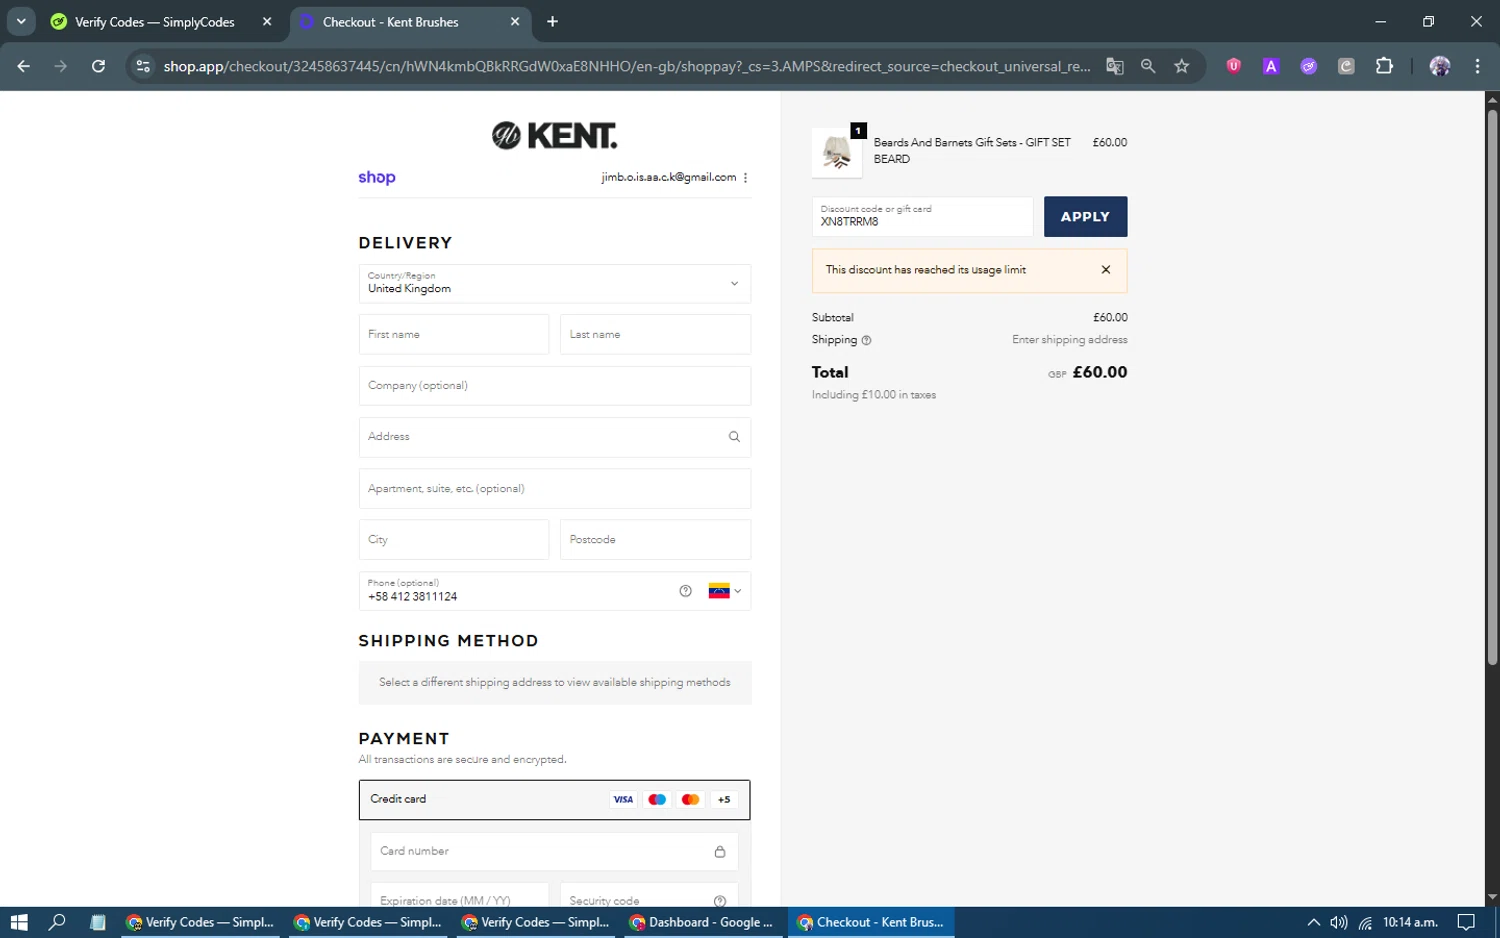Open Chrome three-dot menu

tap(1477, 66)
